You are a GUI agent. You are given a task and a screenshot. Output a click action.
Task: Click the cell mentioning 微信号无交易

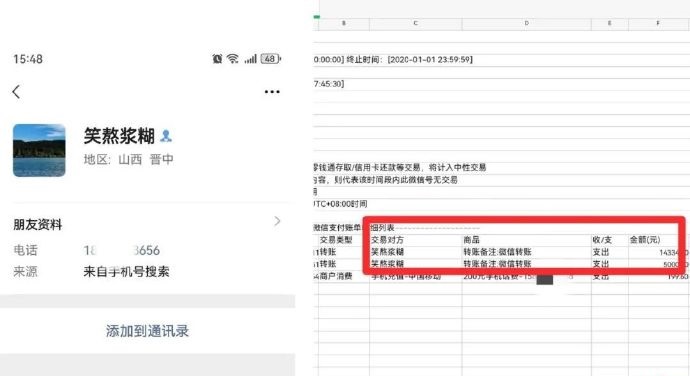385,180
